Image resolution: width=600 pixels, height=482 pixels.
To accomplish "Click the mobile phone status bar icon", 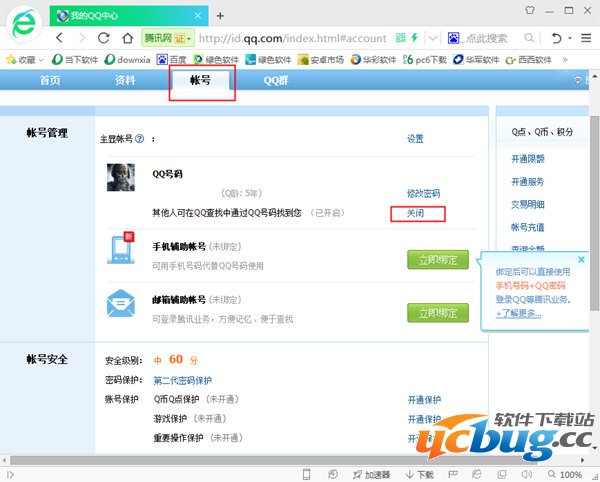I will (307, 475).
